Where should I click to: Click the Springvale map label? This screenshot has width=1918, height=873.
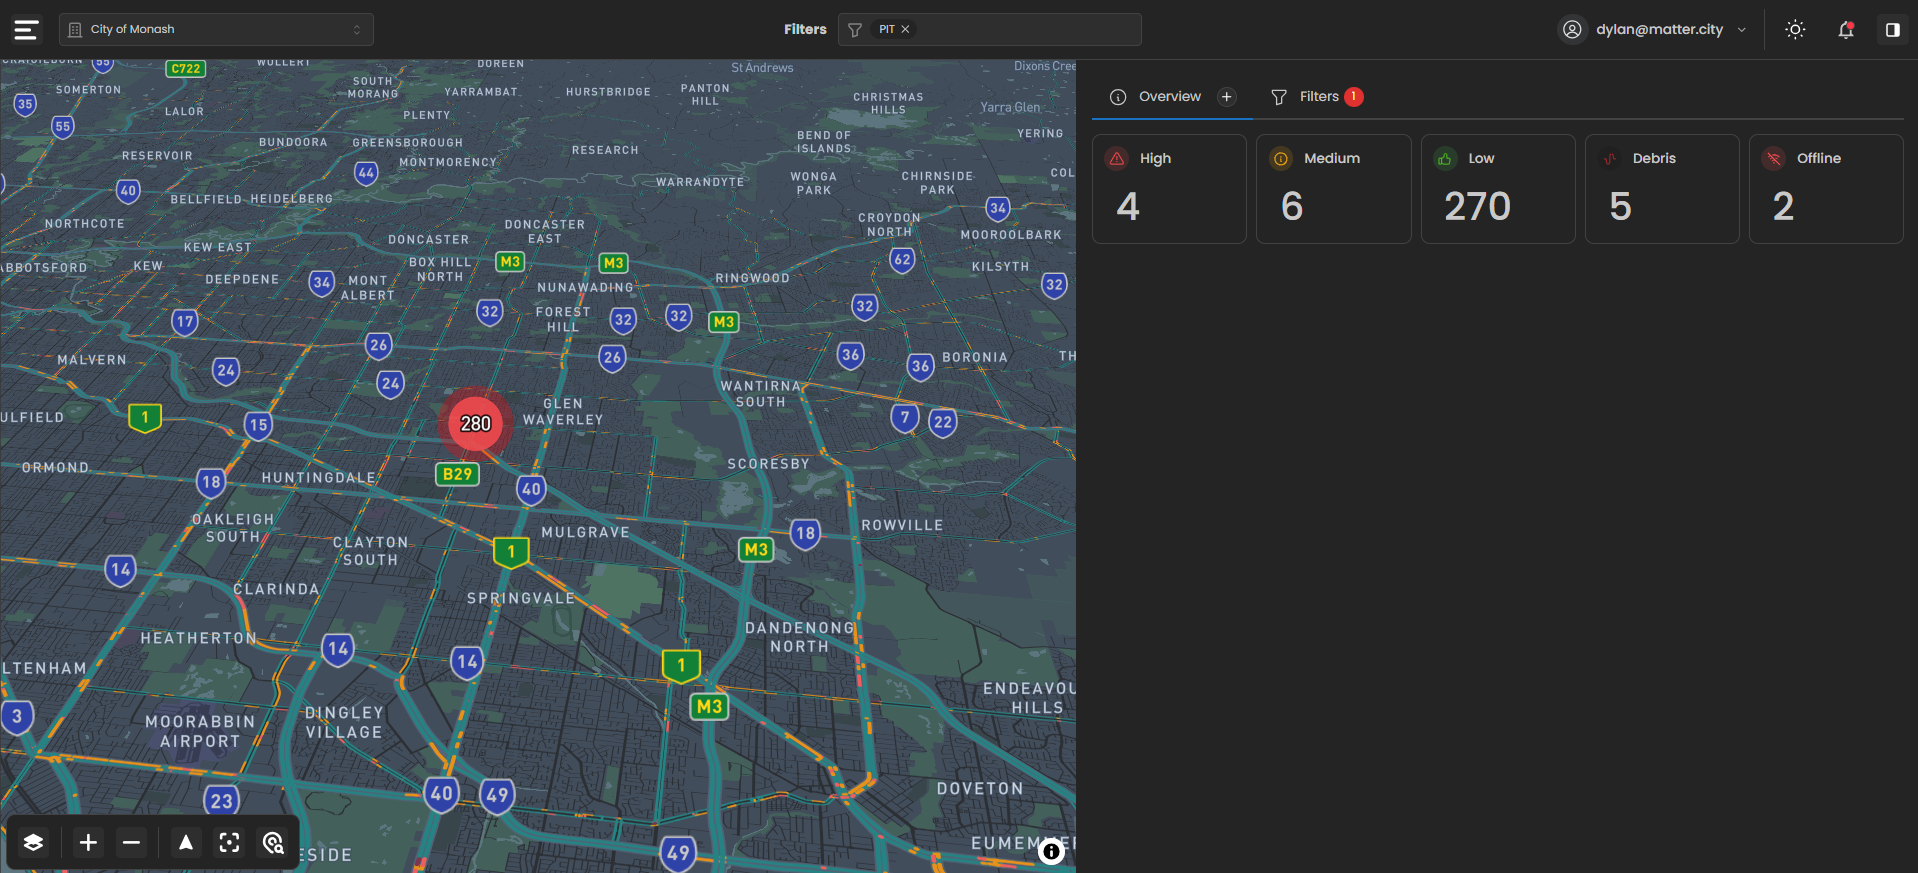click(x=521, y=598)
